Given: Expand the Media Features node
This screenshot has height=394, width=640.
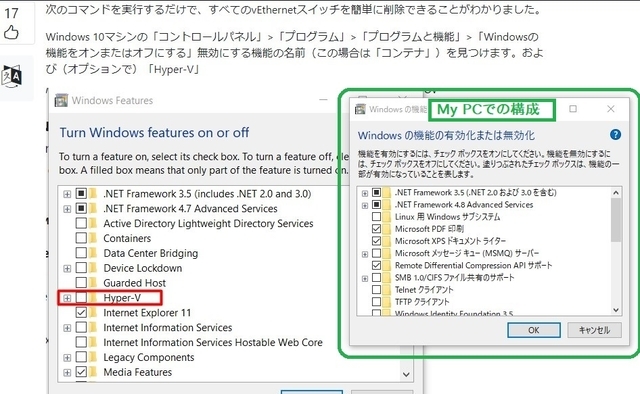Looking at the screenshot, I should click(67, 372).
